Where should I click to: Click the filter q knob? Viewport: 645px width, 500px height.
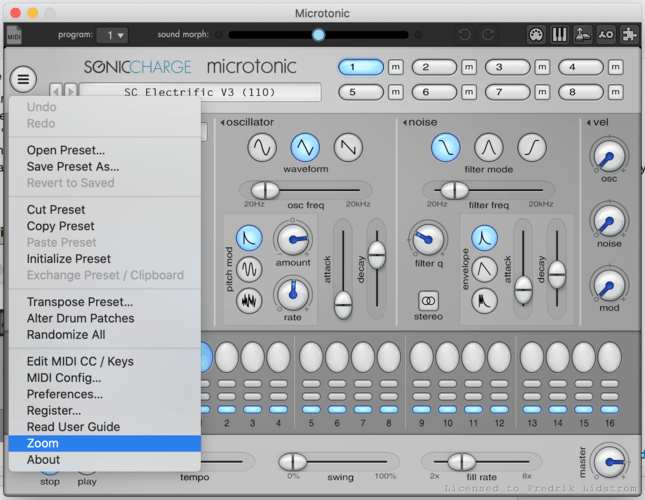coord(428,239)
